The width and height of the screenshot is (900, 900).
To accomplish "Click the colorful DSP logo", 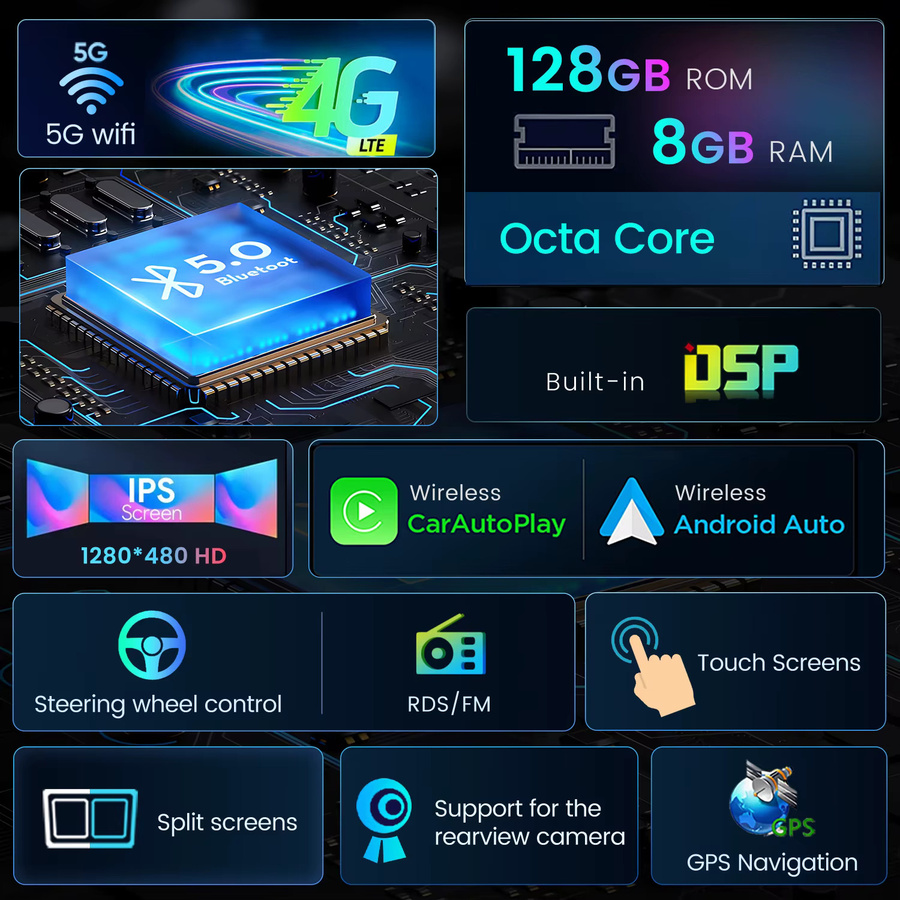I will tap(741, 370).
